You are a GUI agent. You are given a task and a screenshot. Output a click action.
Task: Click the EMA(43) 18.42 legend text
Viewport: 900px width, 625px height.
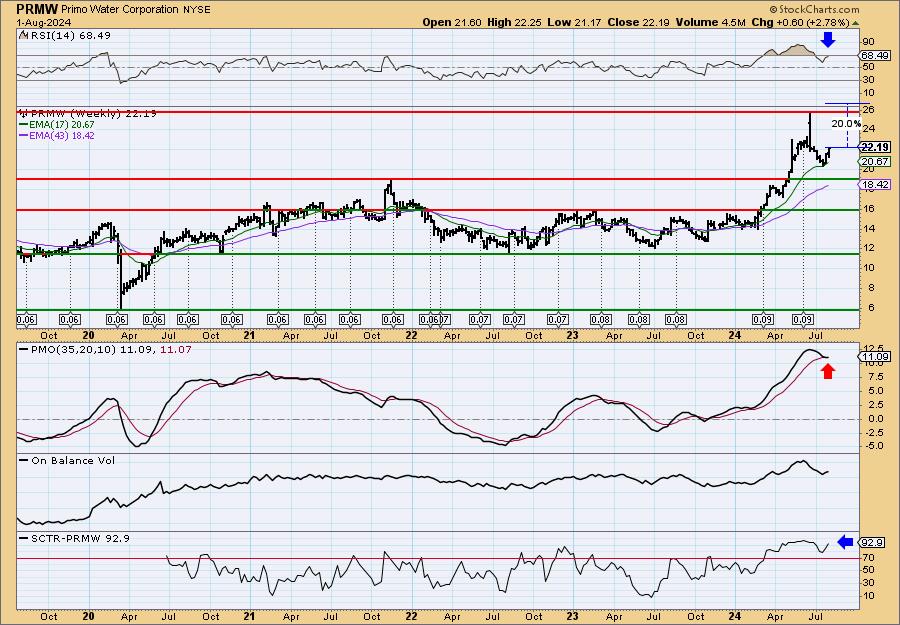[x=61, y=136]
